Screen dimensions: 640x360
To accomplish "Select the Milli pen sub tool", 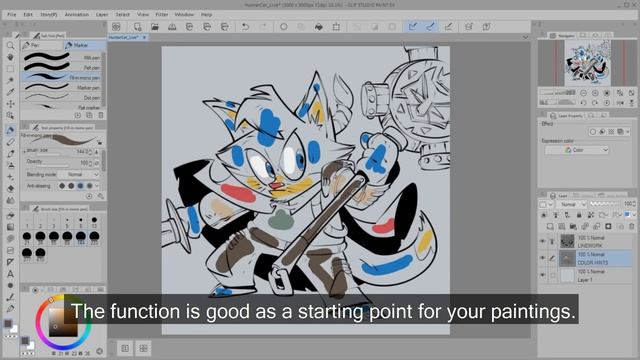I will pyautogui.click(x=62, y=57).
